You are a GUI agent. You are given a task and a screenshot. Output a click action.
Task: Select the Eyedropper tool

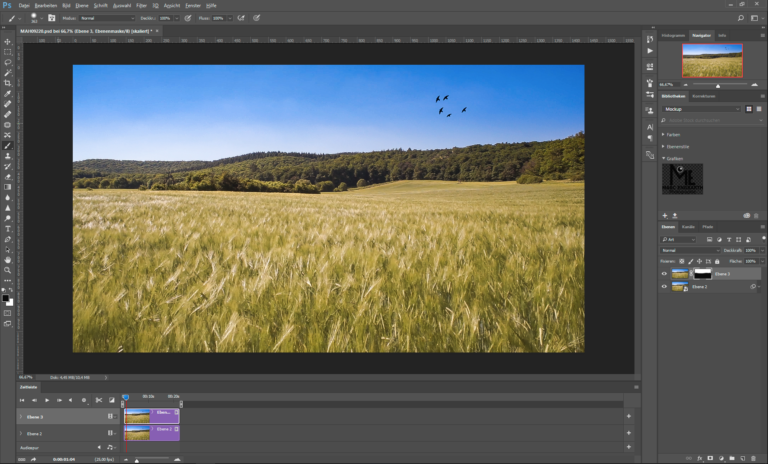7,94
